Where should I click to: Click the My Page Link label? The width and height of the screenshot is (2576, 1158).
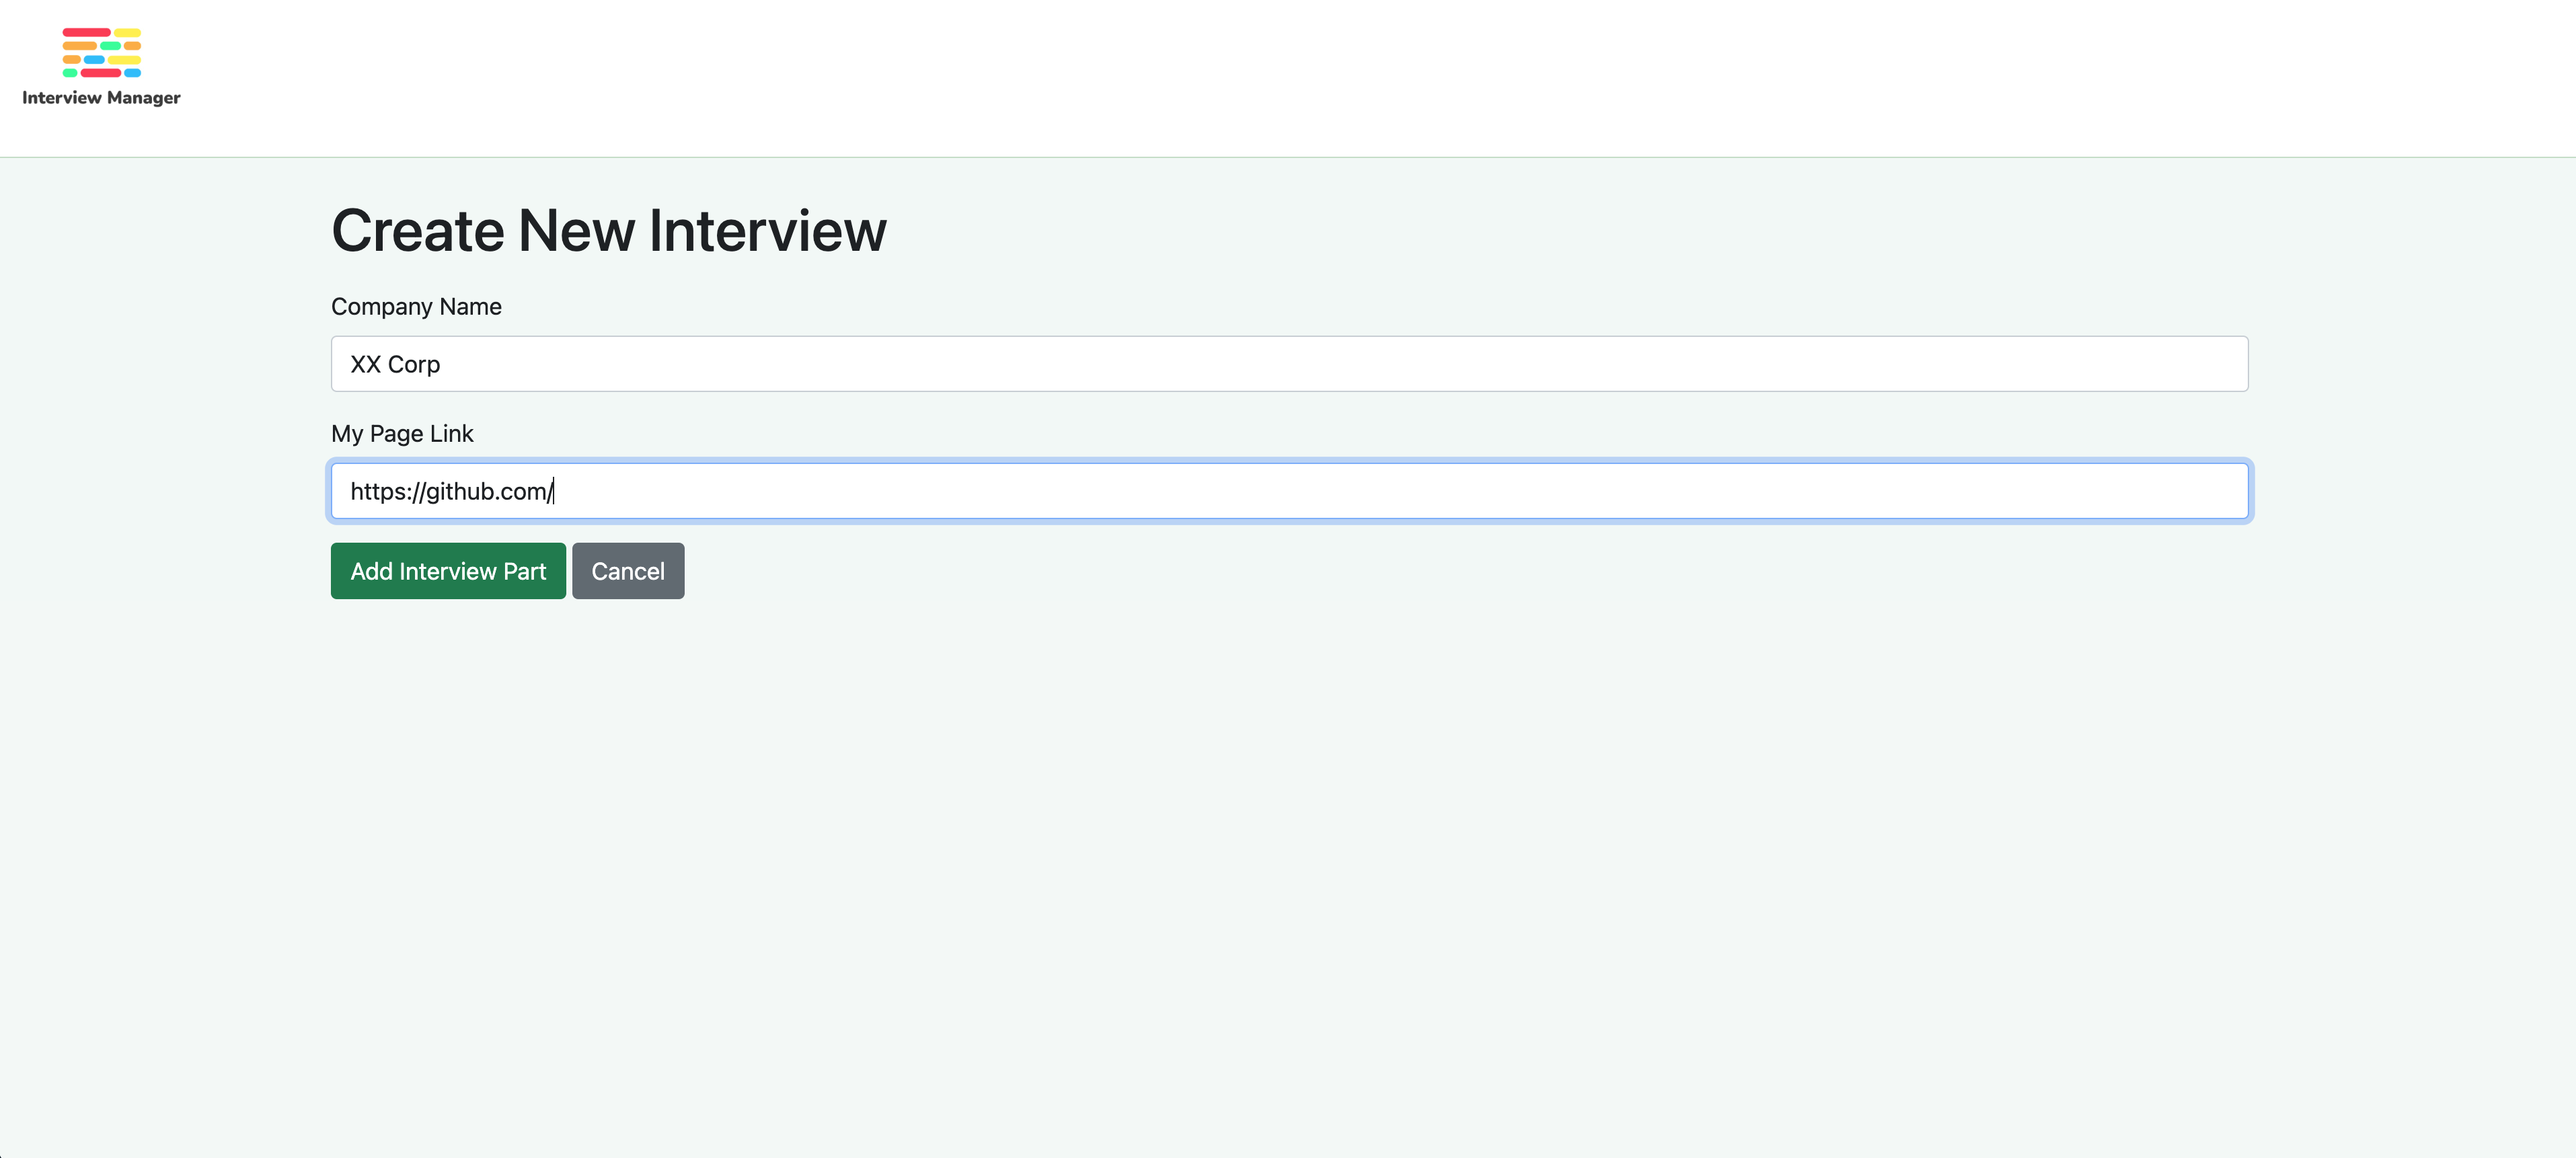pos(402,433)
